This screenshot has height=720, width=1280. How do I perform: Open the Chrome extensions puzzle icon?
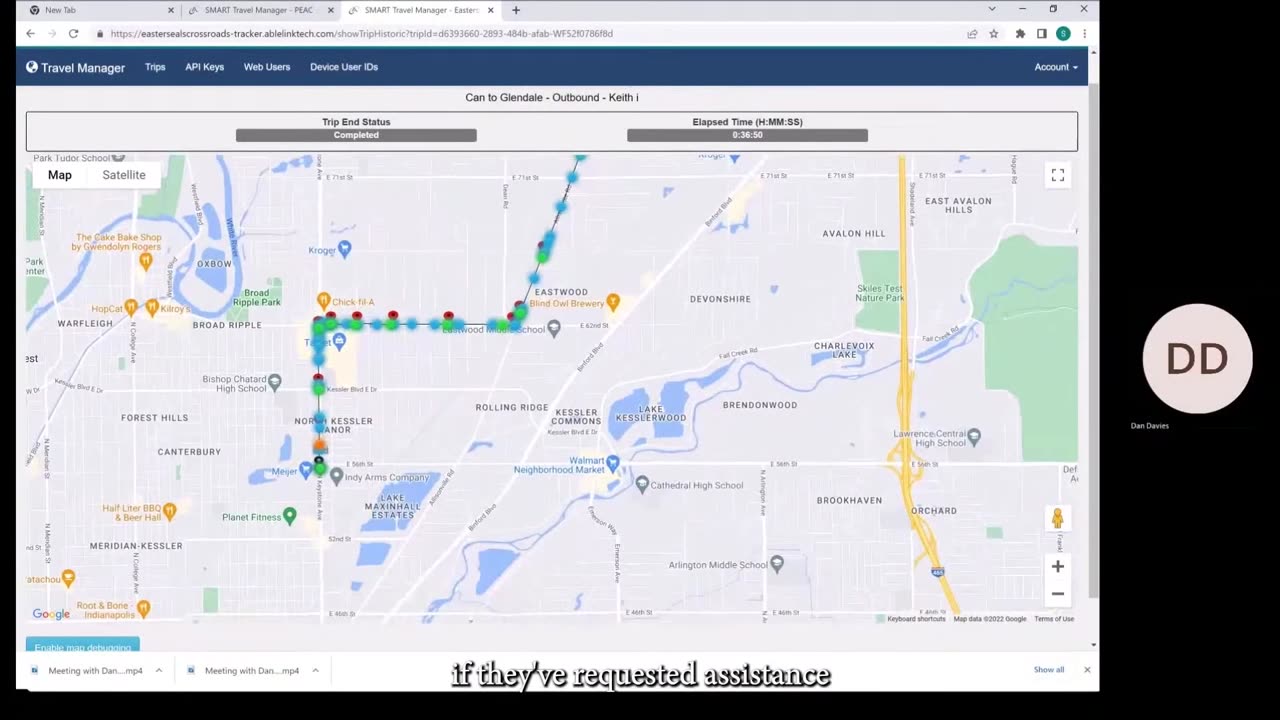click(1020, 33)
